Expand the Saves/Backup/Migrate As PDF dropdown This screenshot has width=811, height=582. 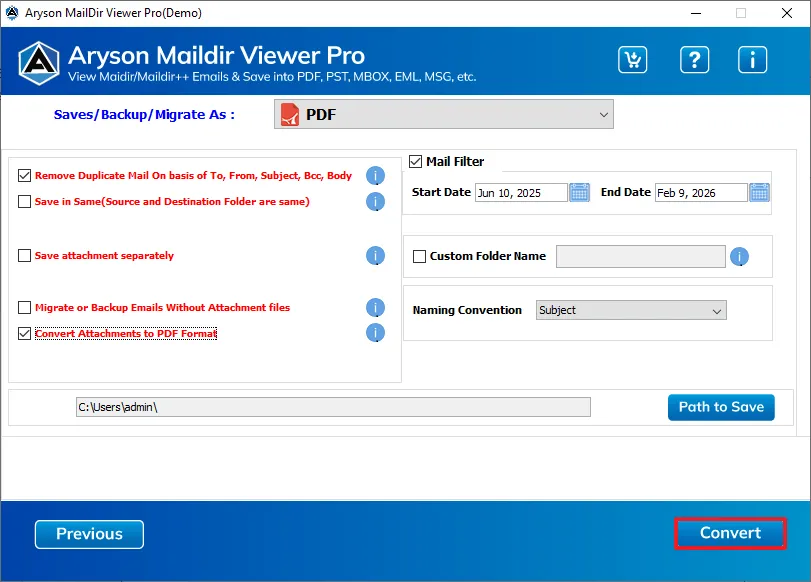point(444,114)
